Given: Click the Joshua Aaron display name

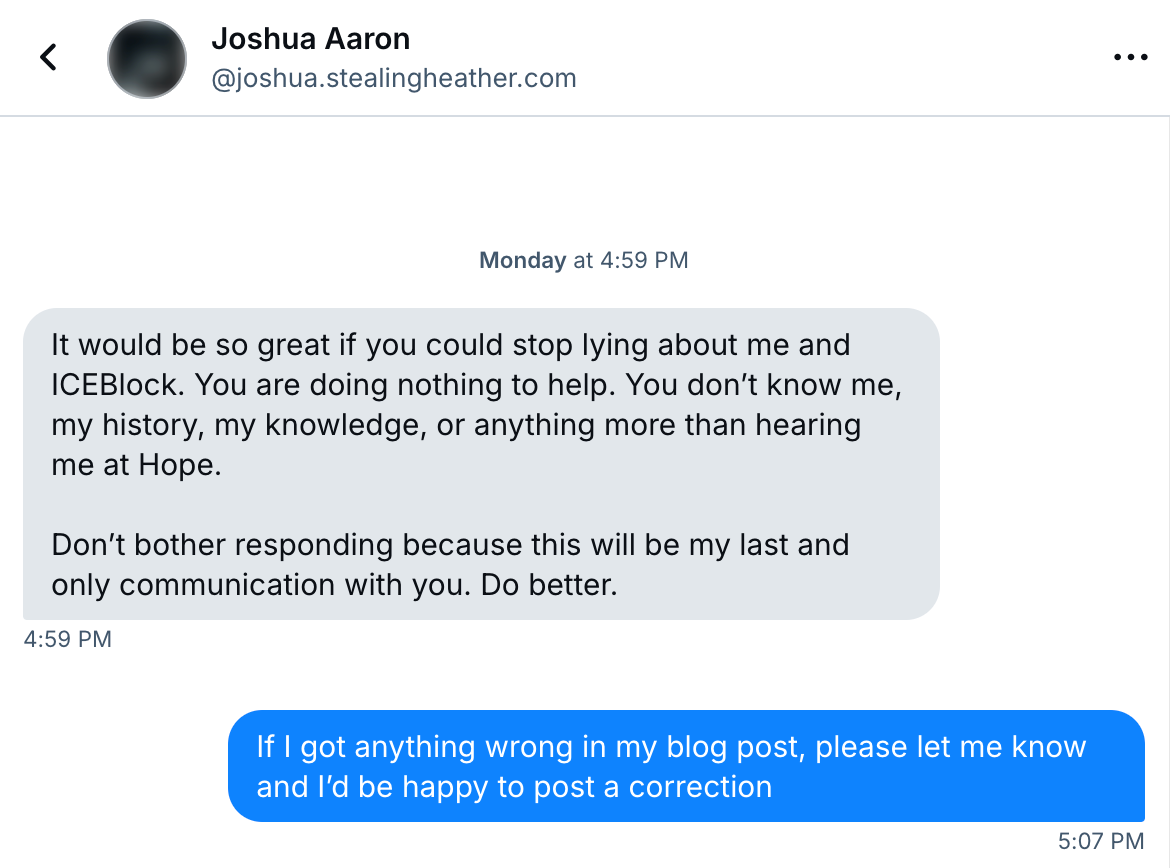Looking at the screenshot, I should tap(310, 39).
